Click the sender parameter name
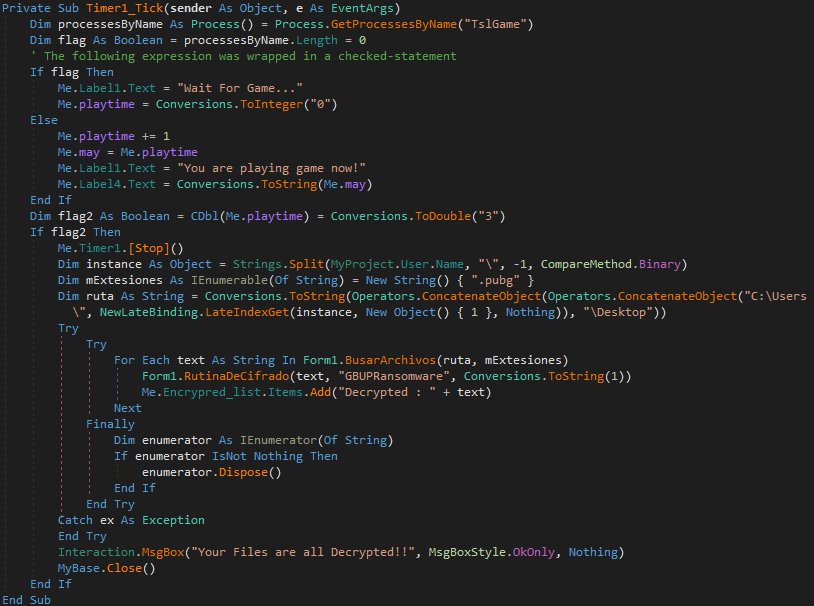 [191, 8]
